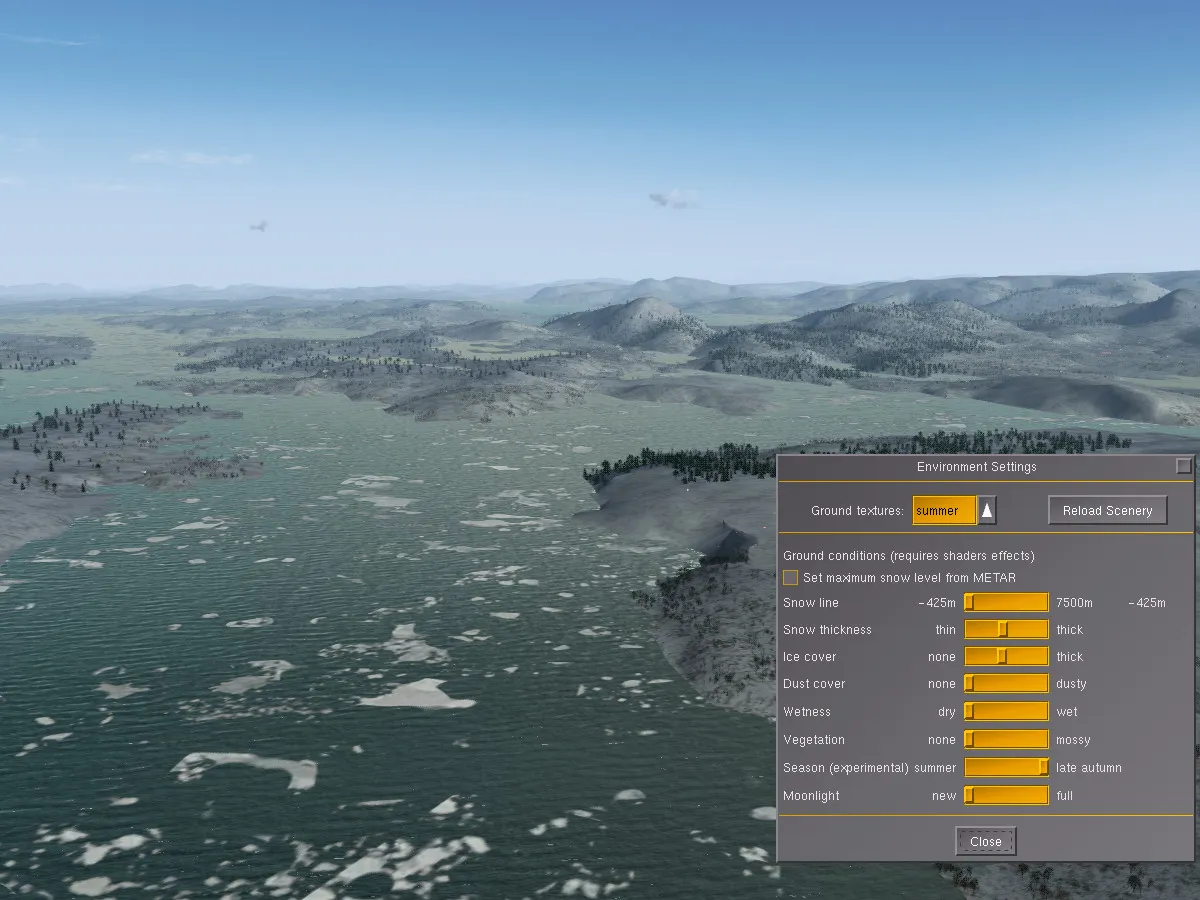Screen dimensions: 1200x900
Task: Enable Set maximum snow level from METAR
Action: (791, 578)
